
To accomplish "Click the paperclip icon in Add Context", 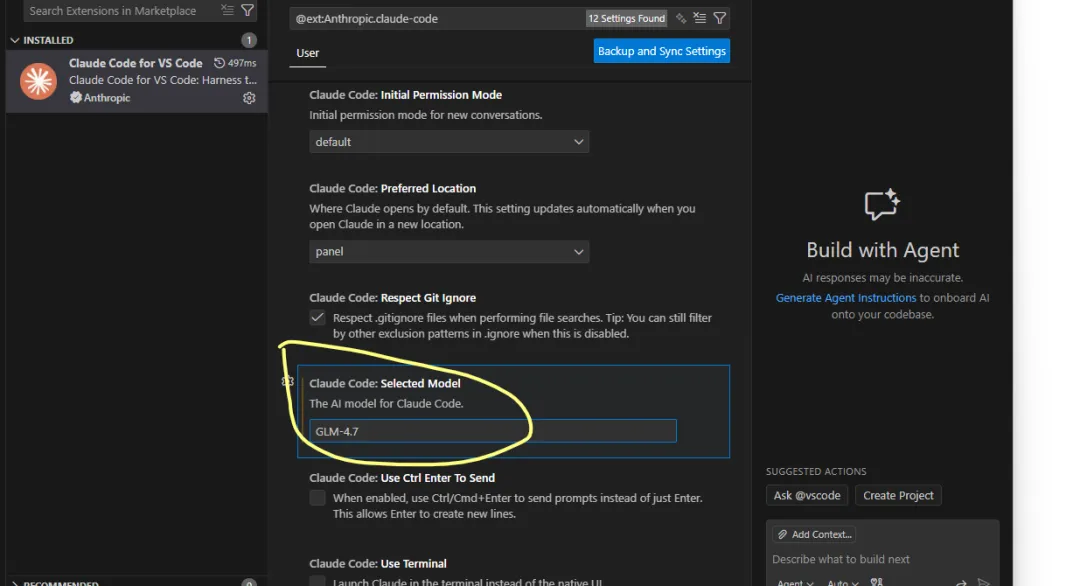I will [782, 534].
